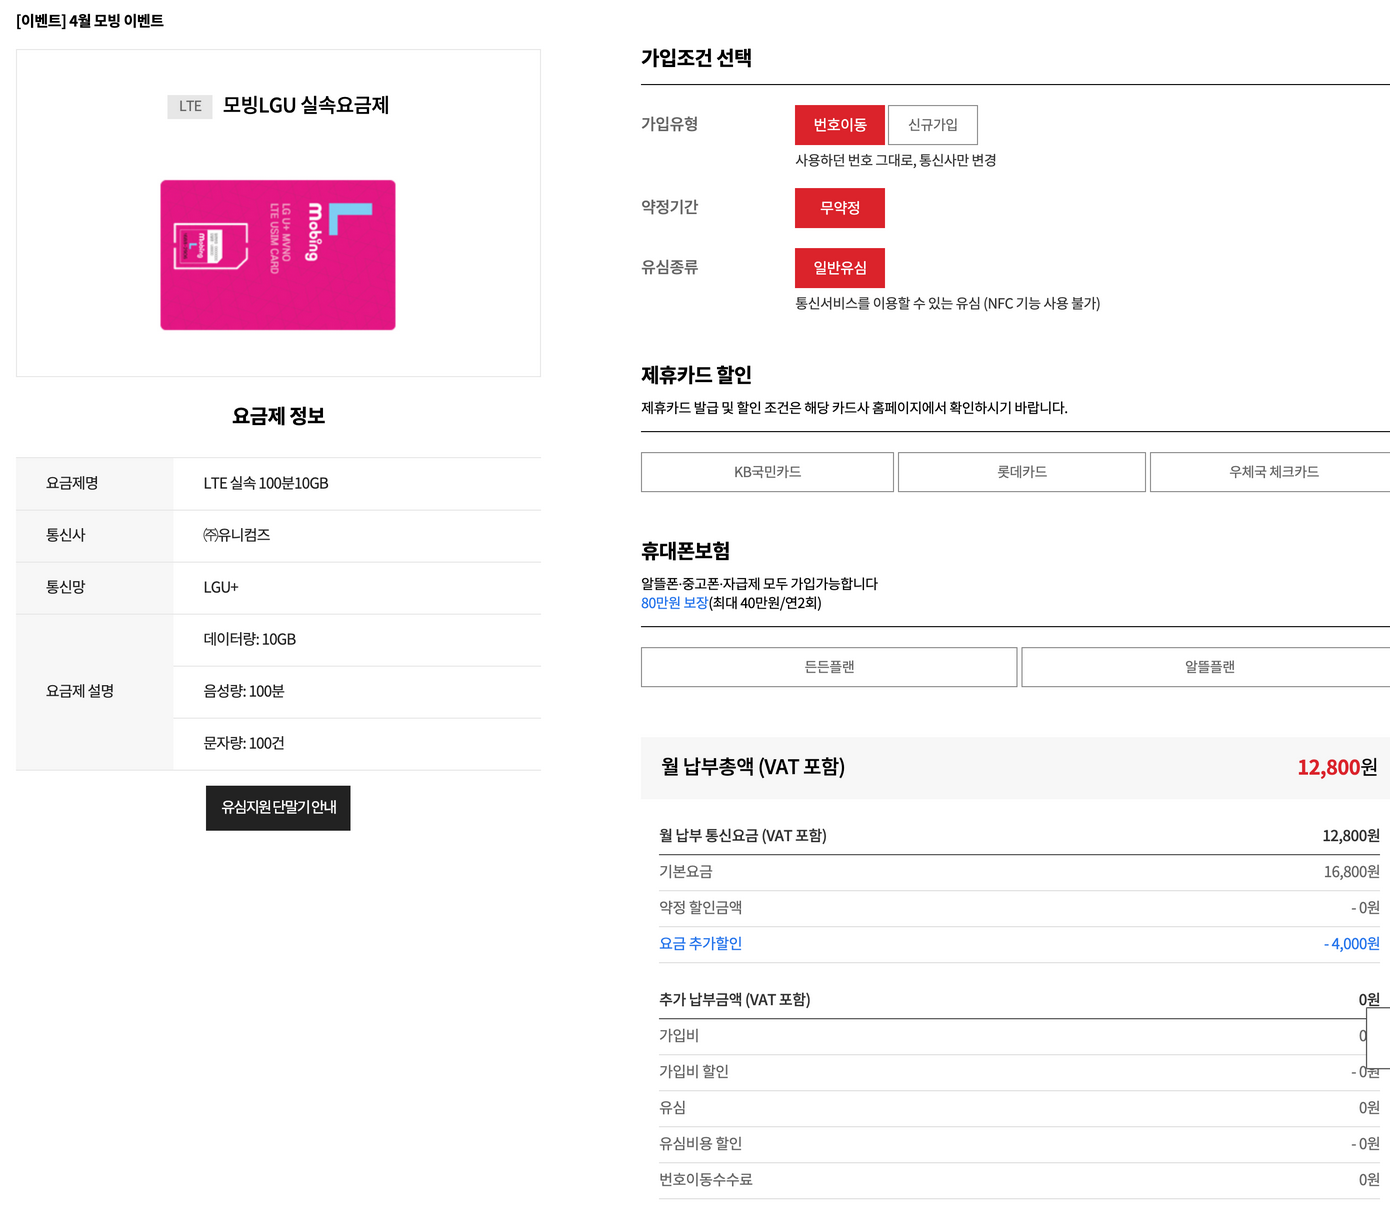
Task: Click the ㈜유니컴즈 carrier value
Action: [237, 535]
